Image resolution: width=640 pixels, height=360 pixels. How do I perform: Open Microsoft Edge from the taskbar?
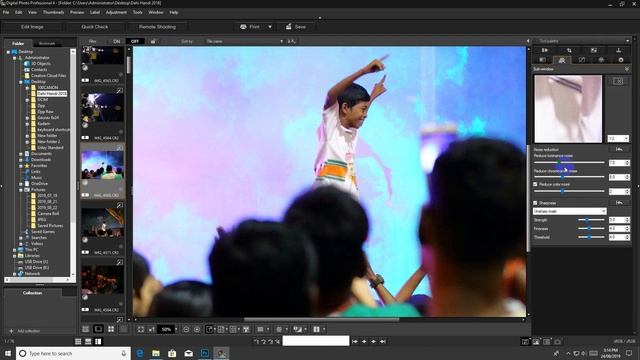click(140, 353)
